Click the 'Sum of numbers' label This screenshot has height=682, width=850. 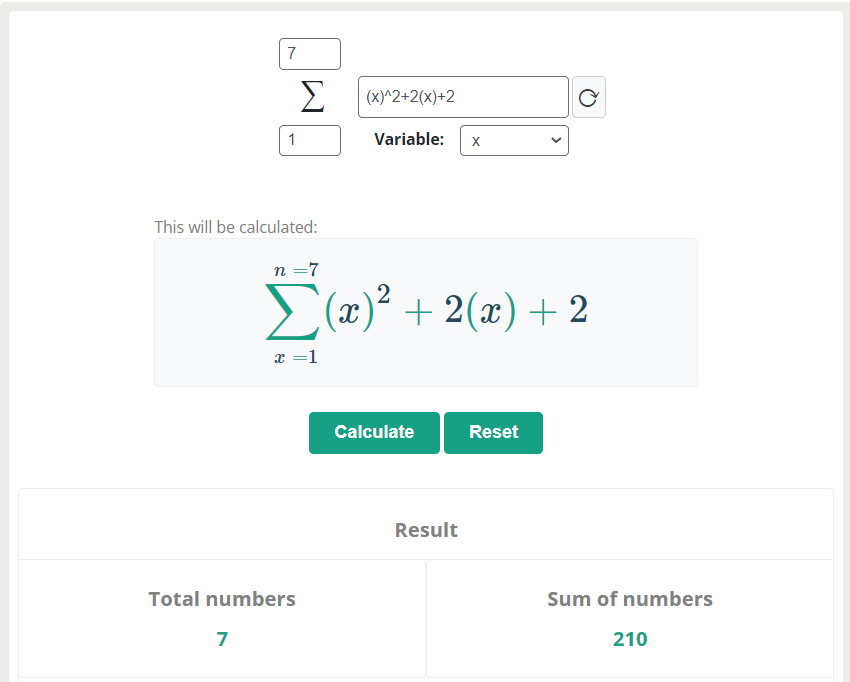click(630, 599)
